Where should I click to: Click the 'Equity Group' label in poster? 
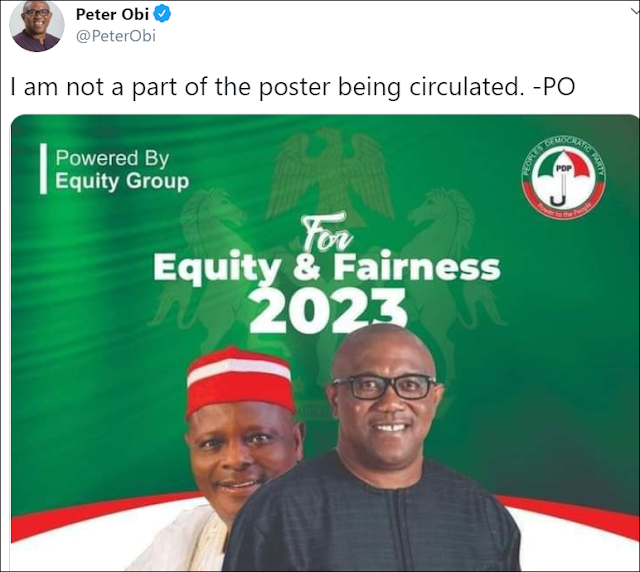click(122, 181)
